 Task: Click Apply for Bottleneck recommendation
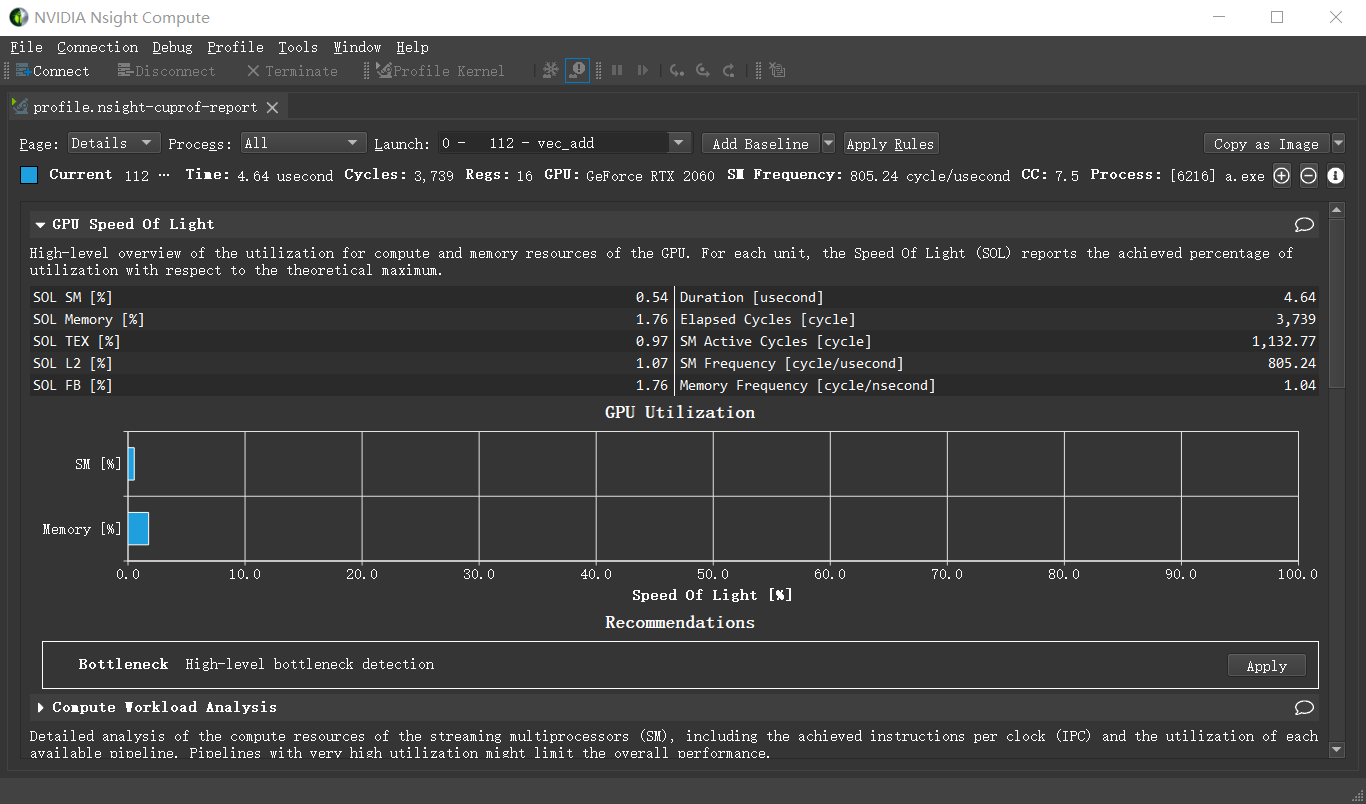point(1266,666)
